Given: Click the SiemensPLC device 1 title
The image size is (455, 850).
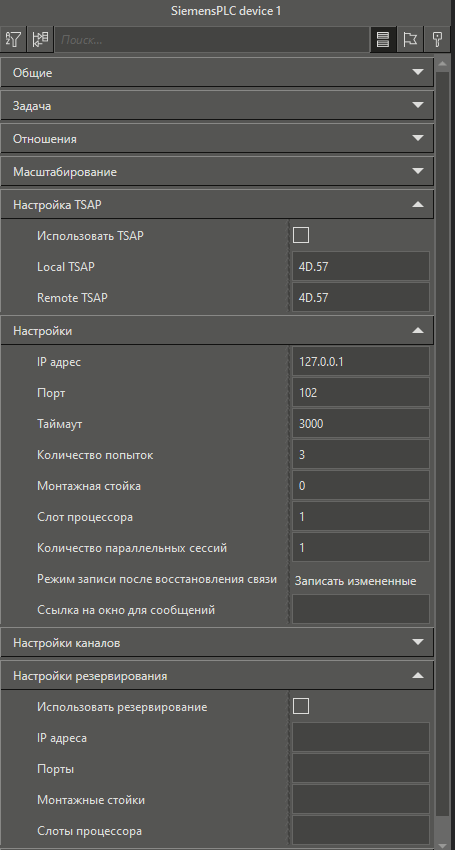Looking at the screenshot, I should (x=227, y=10).
